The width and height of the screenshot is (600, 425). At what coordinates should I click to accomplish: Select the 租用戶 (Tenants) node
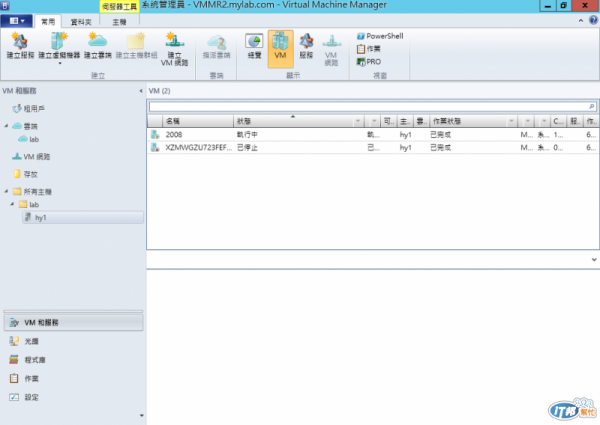click(x=28, y=109)
